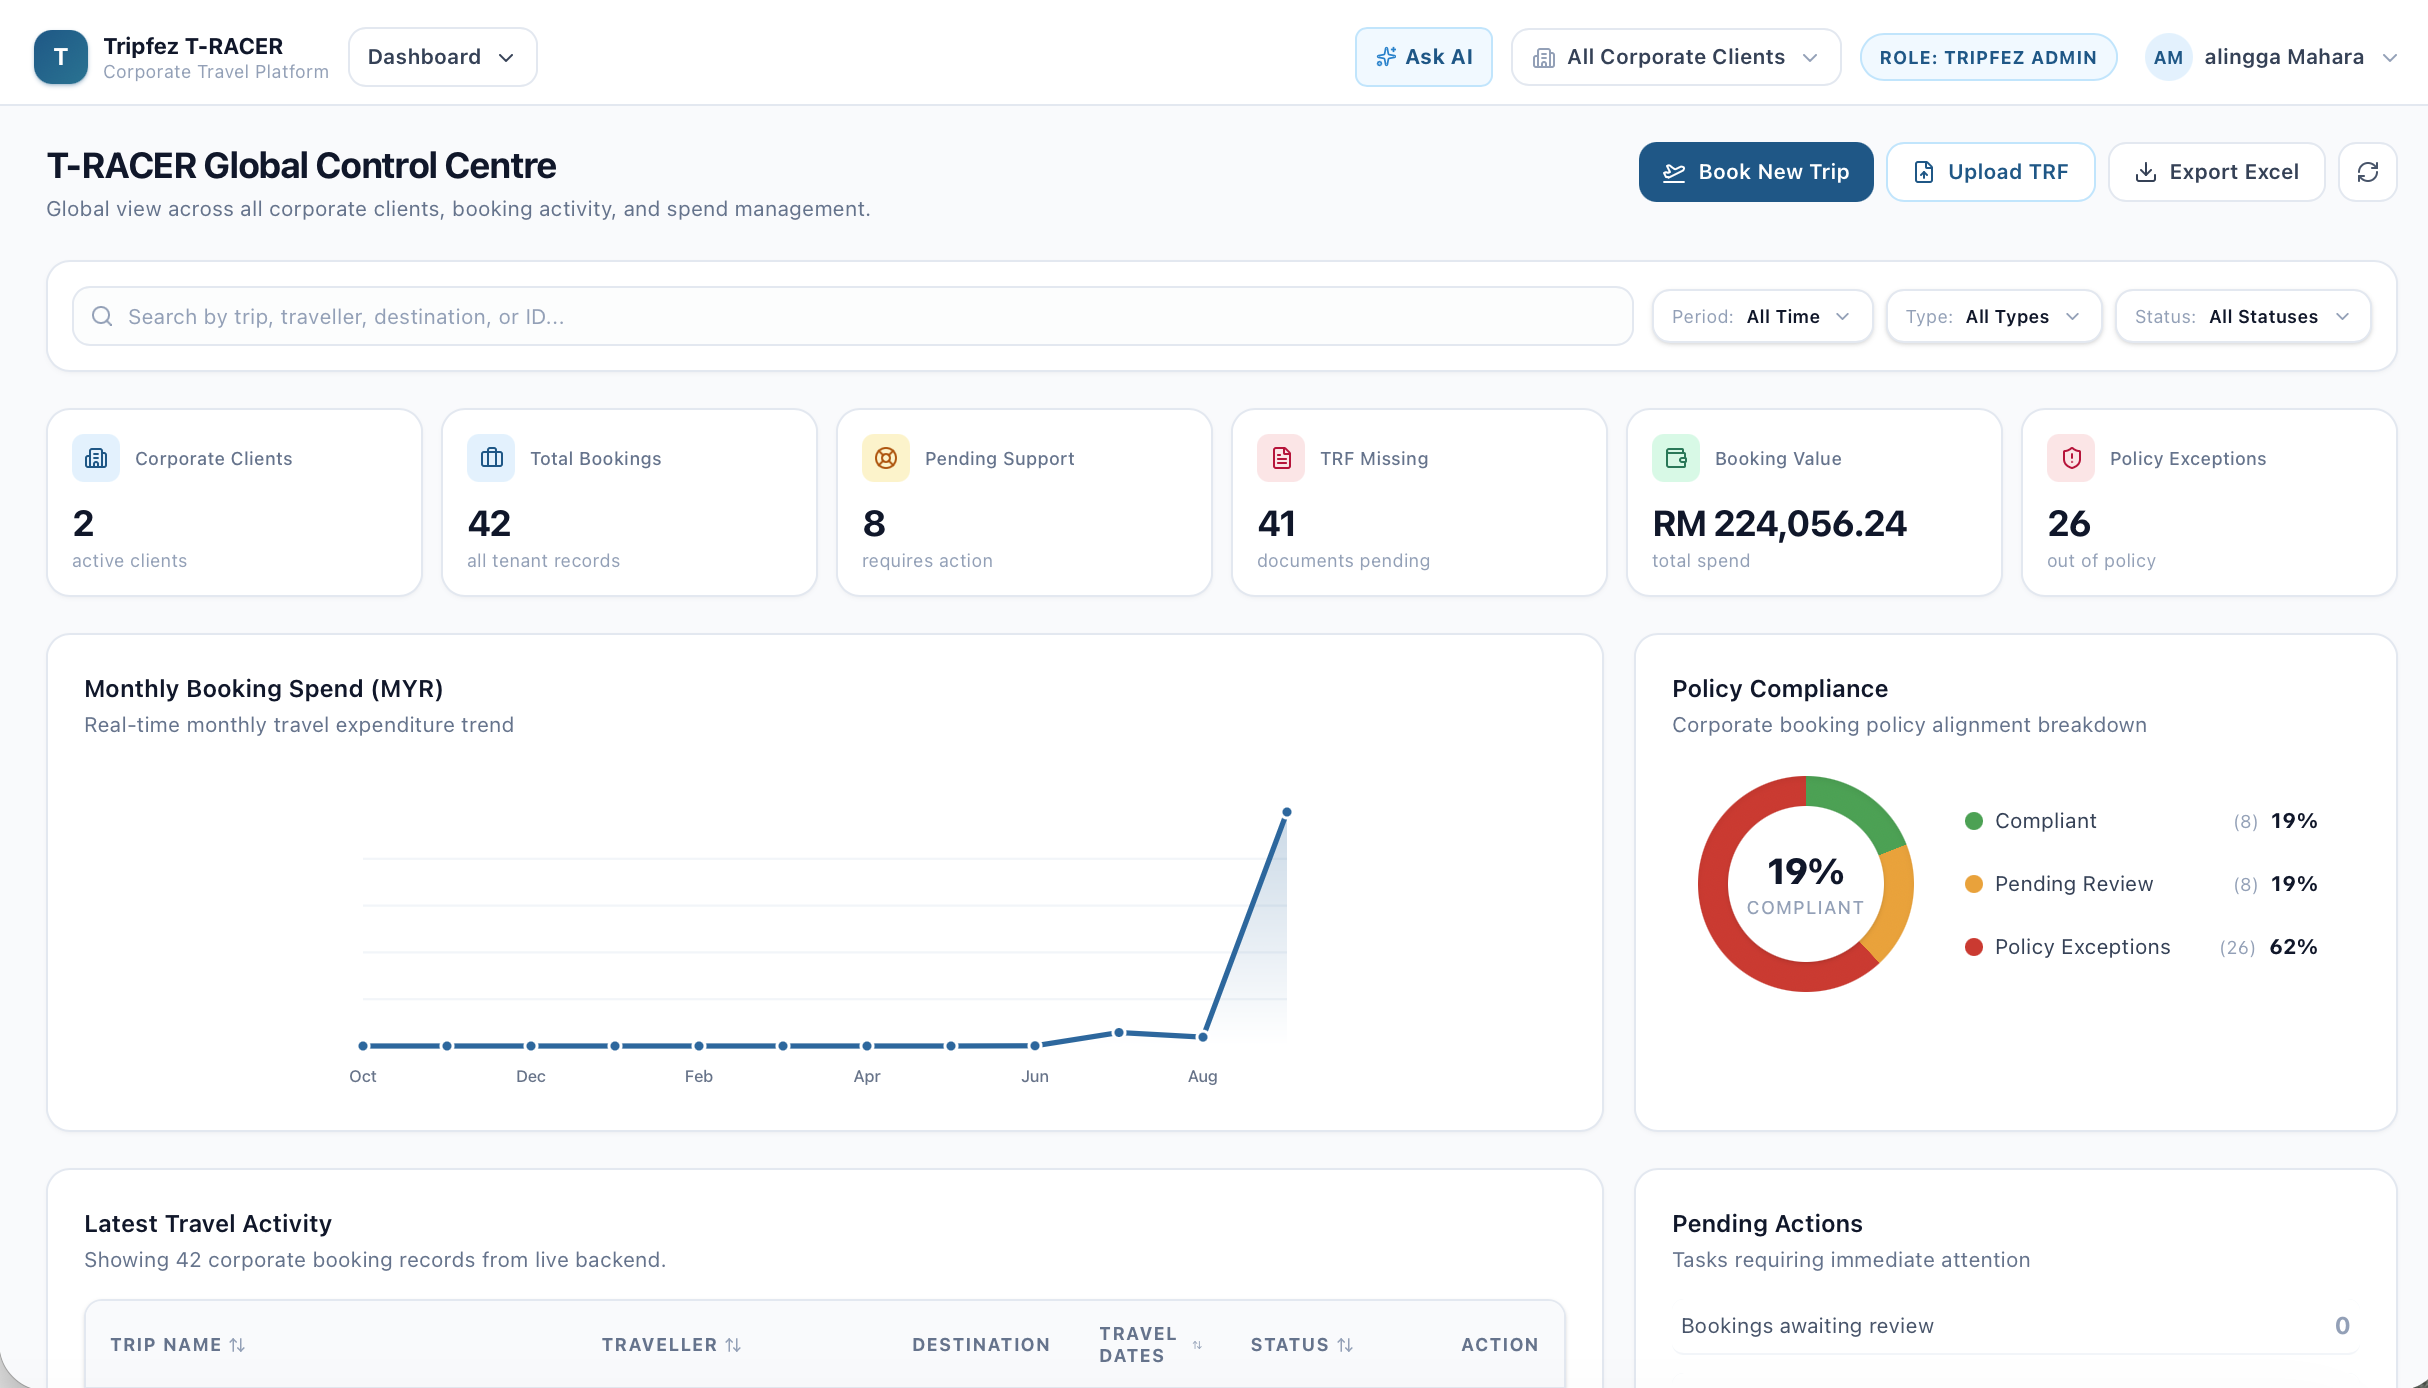The width and height of the screenshot is (2428, 1388).
Task: Click the Booking Value wallet icon
Action: pyautogui.click(x=1676, y=458)
